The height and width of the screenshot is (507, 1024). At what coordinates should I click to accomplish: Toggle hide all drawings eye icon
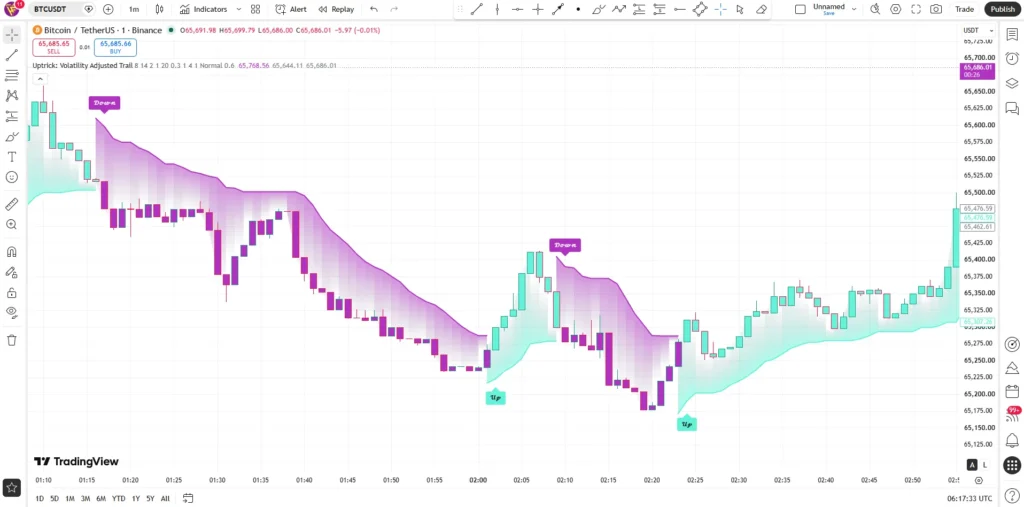click(x=12, y=312)
